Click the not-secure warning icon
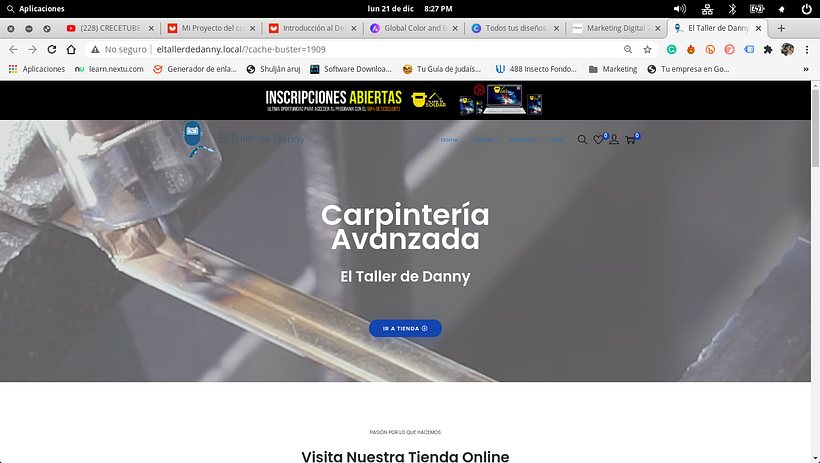The width and height of the screenshot is (820, 463). [95, 49]
